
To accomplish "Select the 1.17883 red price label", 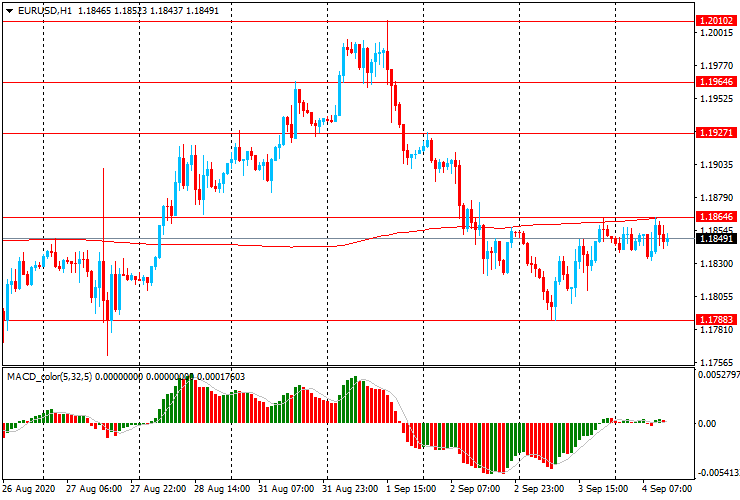I will coord(716,320).
